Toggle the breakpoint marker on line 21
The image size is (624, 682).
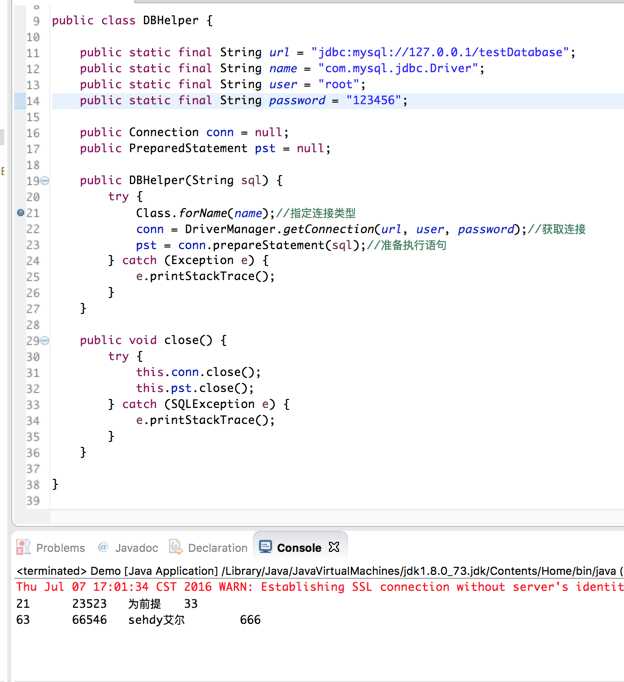click(x=20, y=213)
